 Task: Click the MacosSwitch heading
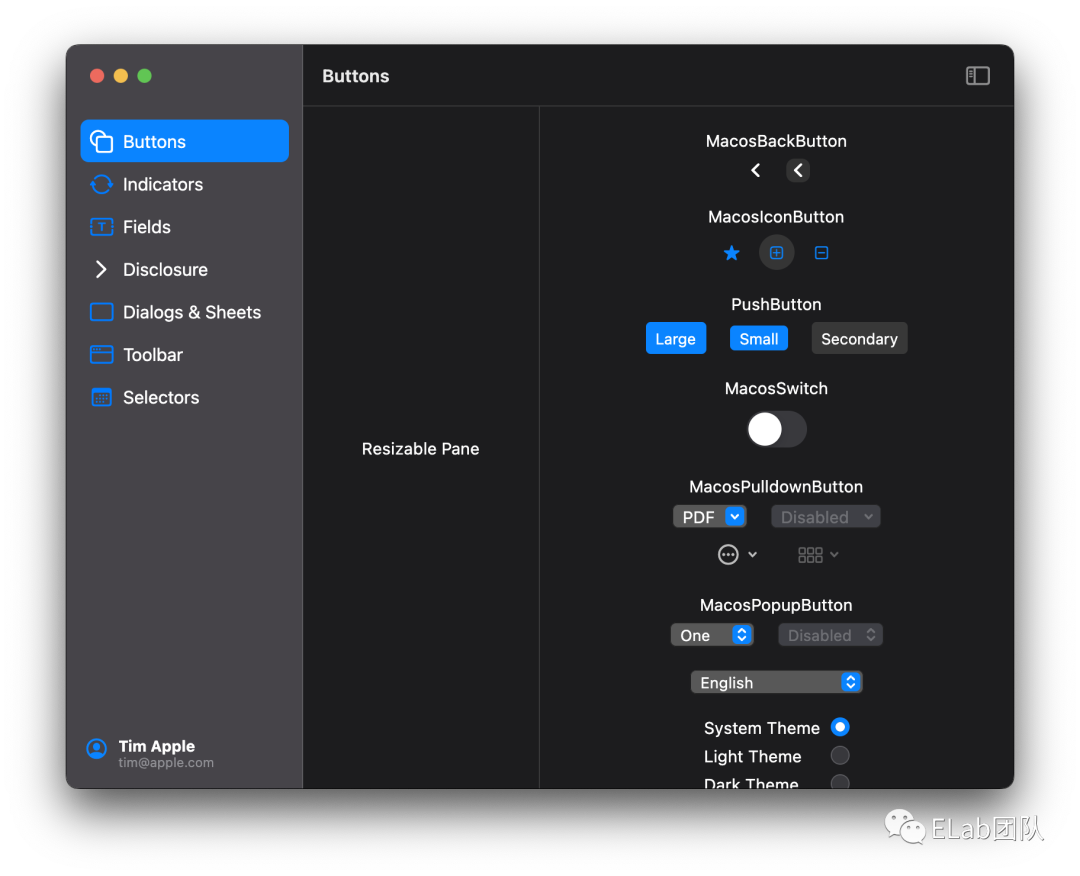point(776,388)
